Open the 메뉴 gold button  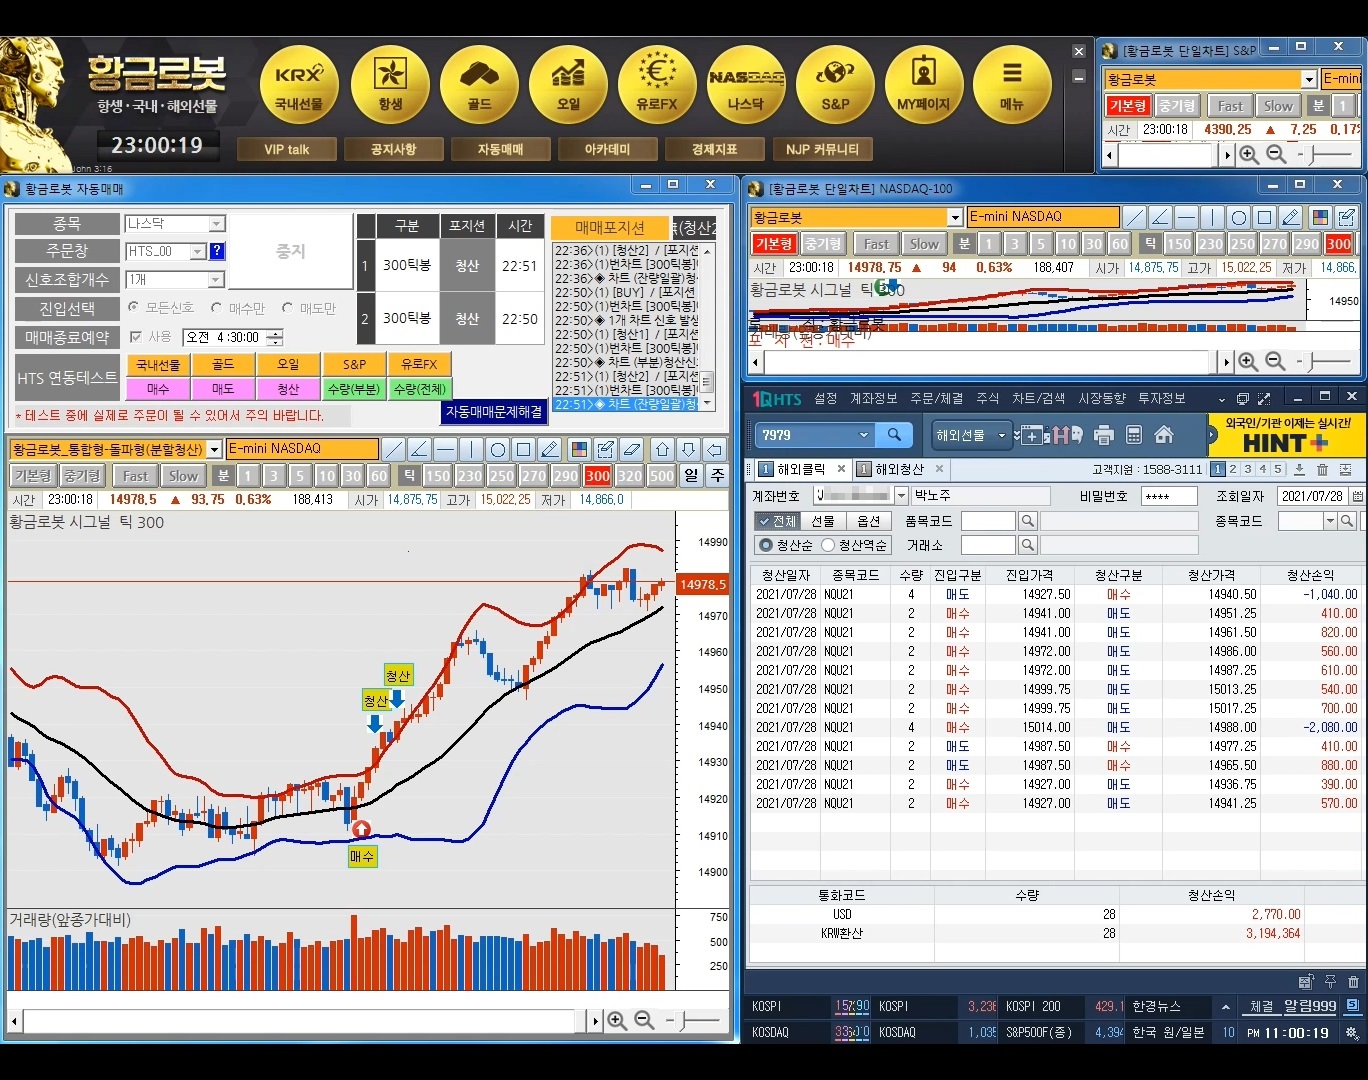pos(1012,86)
